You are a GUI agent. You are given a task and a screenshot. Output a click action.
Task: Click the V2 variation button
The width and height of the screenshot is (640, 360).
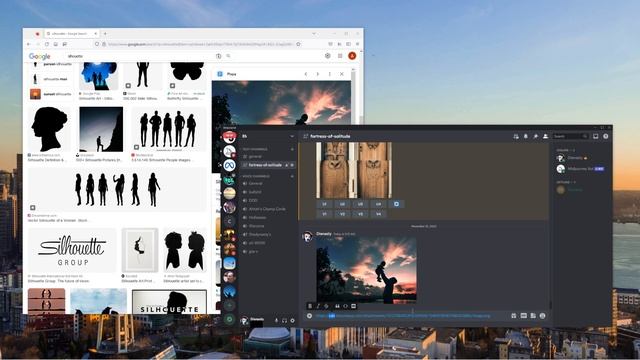coord(342,214)
